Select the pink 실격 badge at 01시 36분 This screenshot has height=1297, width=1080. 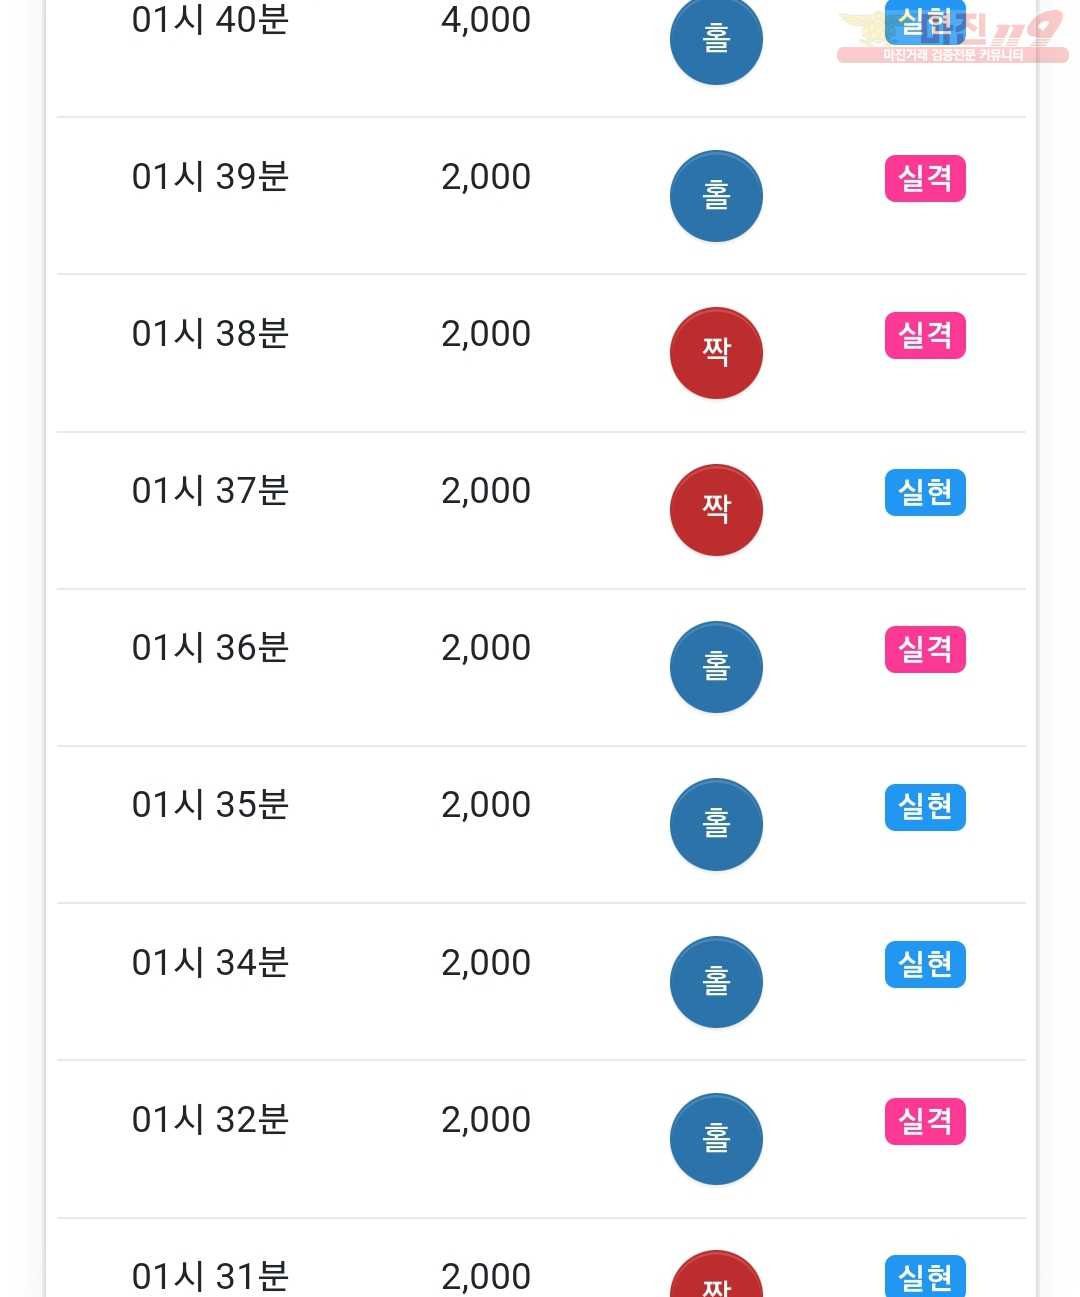(x=925, y=649)
